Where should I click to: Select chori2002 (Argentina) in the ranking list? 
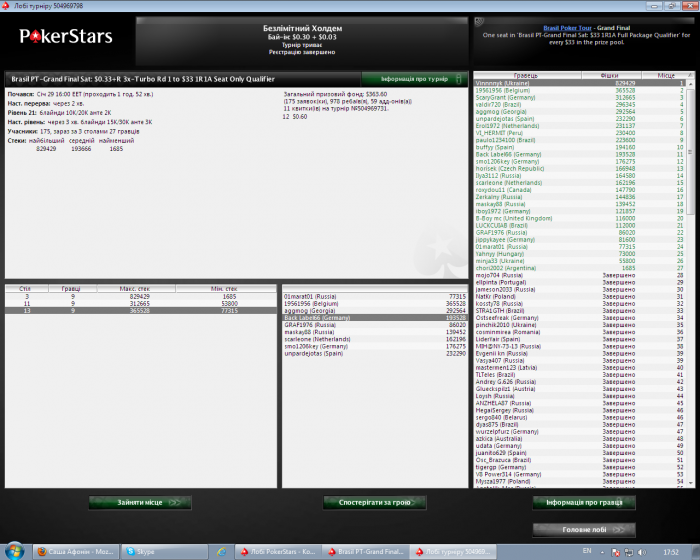pyautogui.click(x=580, y=268)
